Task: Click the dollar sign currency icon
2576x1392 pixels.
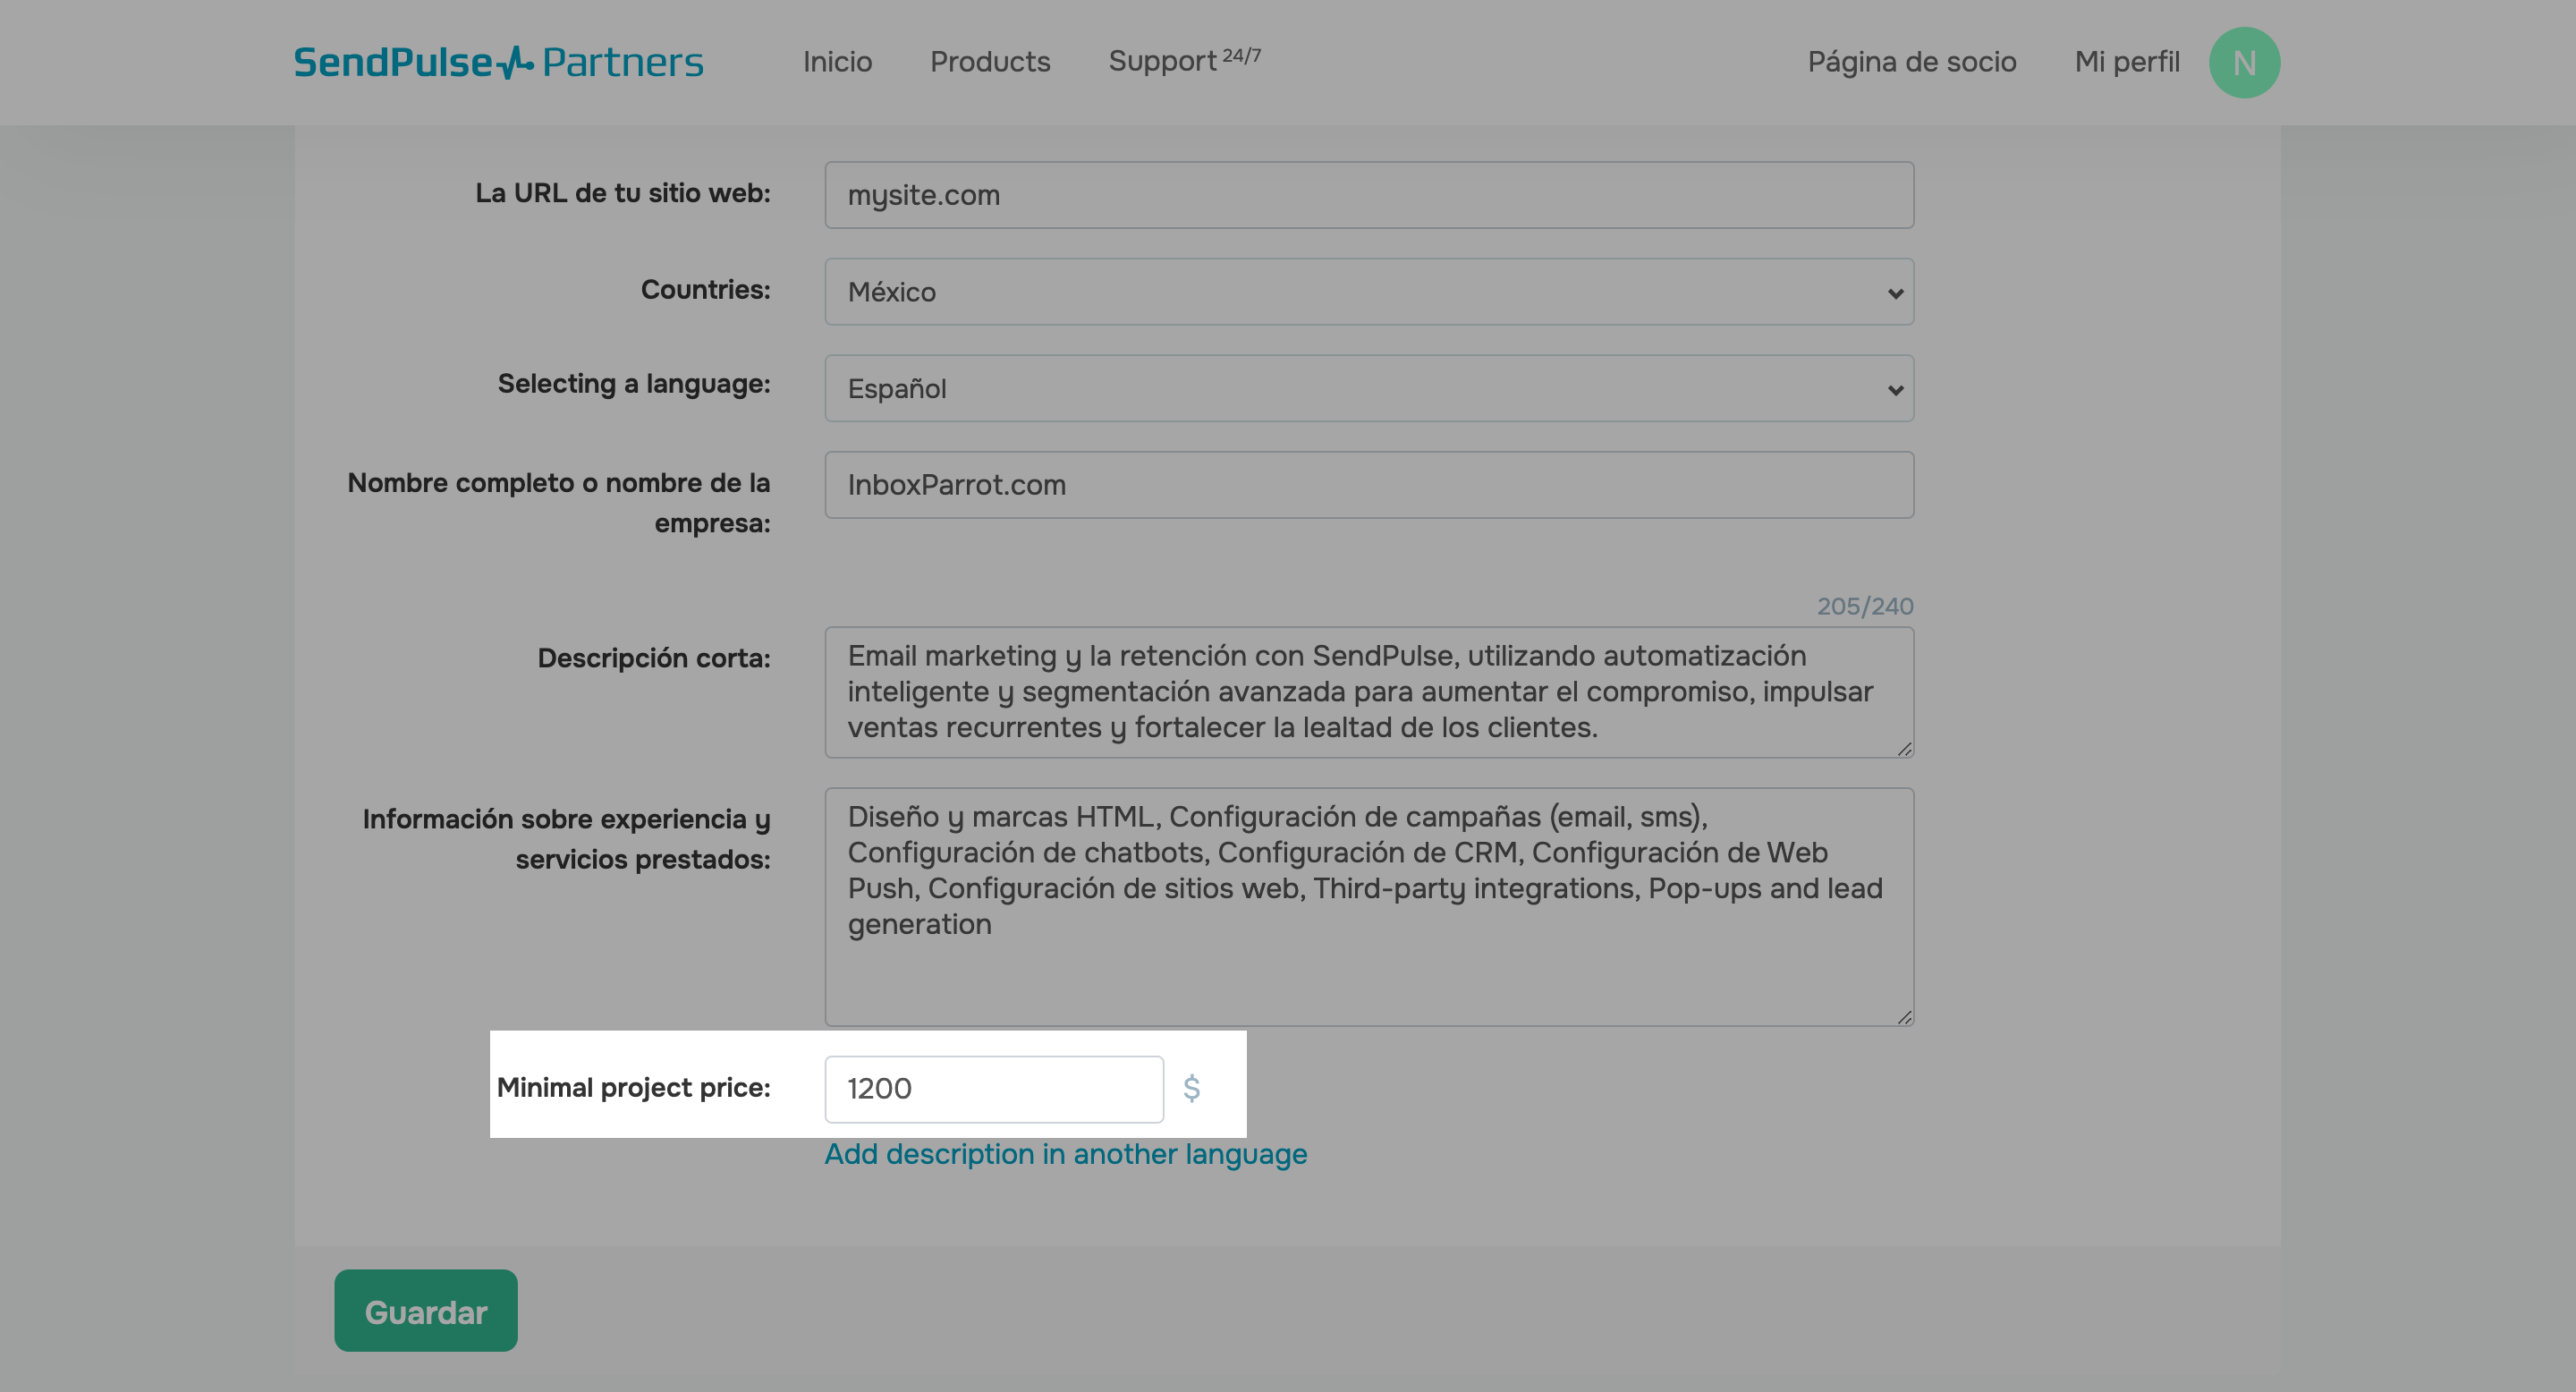Action: 1191,1088
